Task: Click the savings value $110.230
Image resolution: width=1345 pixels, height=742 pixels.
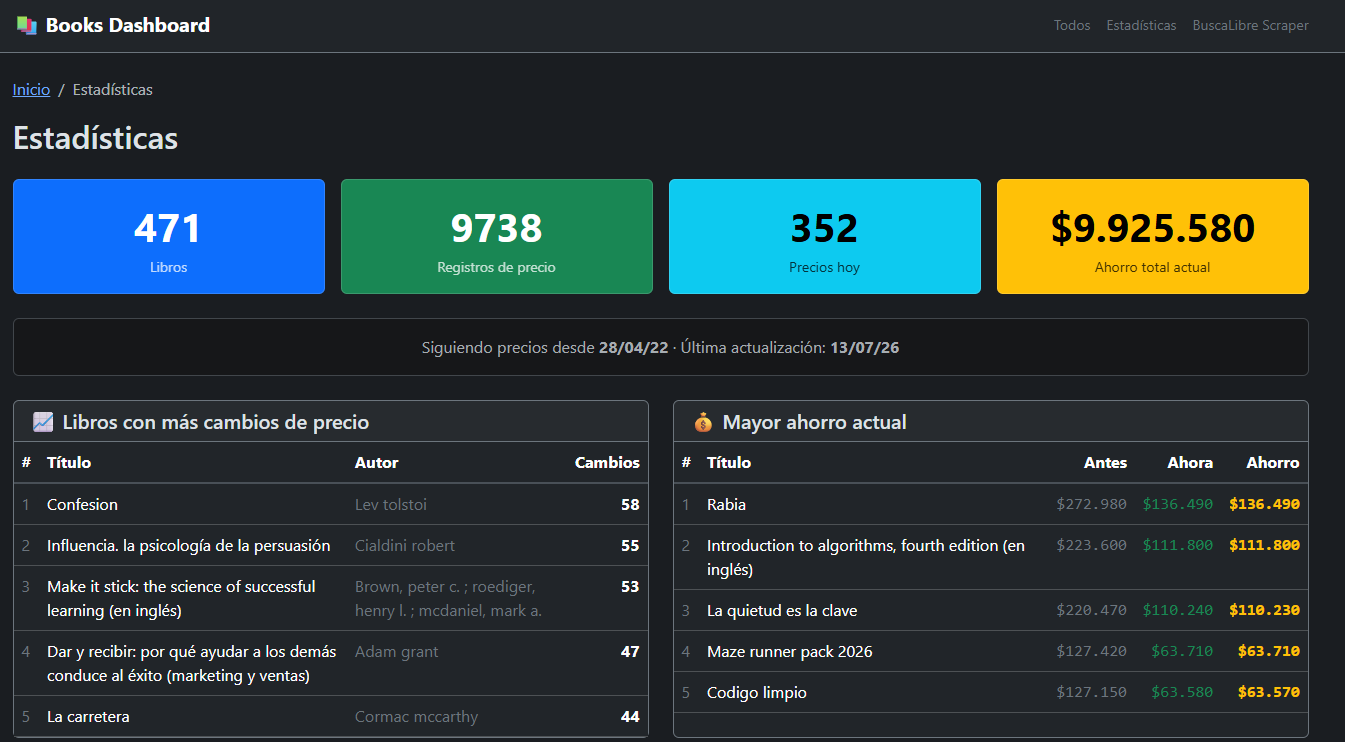Action: point(1265,611)
